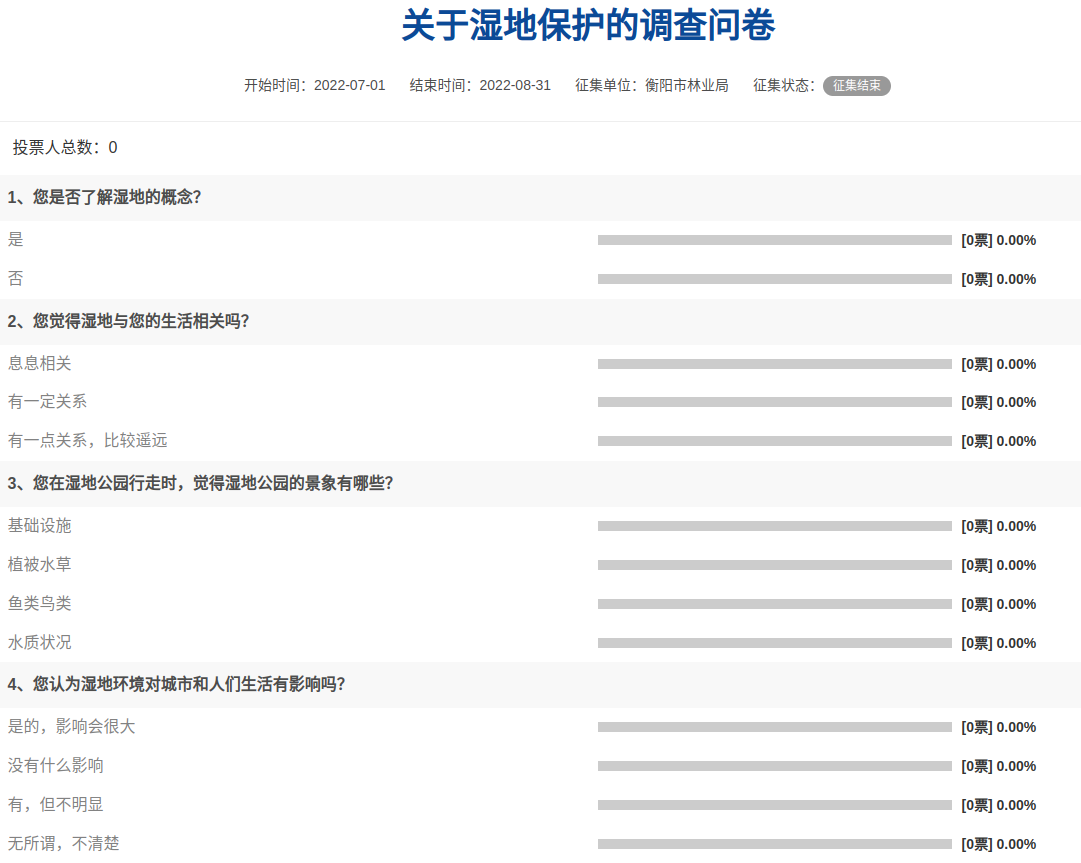Image resolution: width=1081 pixels, height=863 pixels.
Task: Click the survey title 关于湿地保护的调查问卷
Action: 588,26
